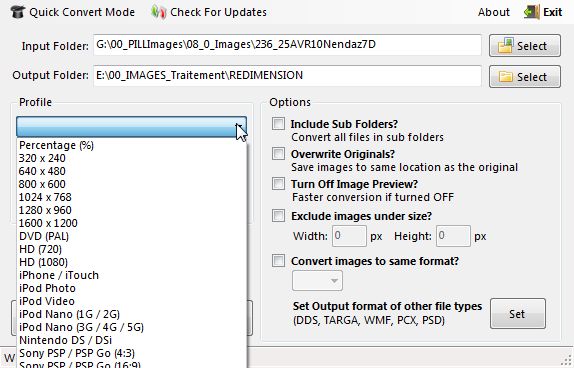The height and width of the screenshot is (368, 574).
Task: Collapse the Profile dropdown via its arrow
Action: pyautogui.click(x=239, y=127)
